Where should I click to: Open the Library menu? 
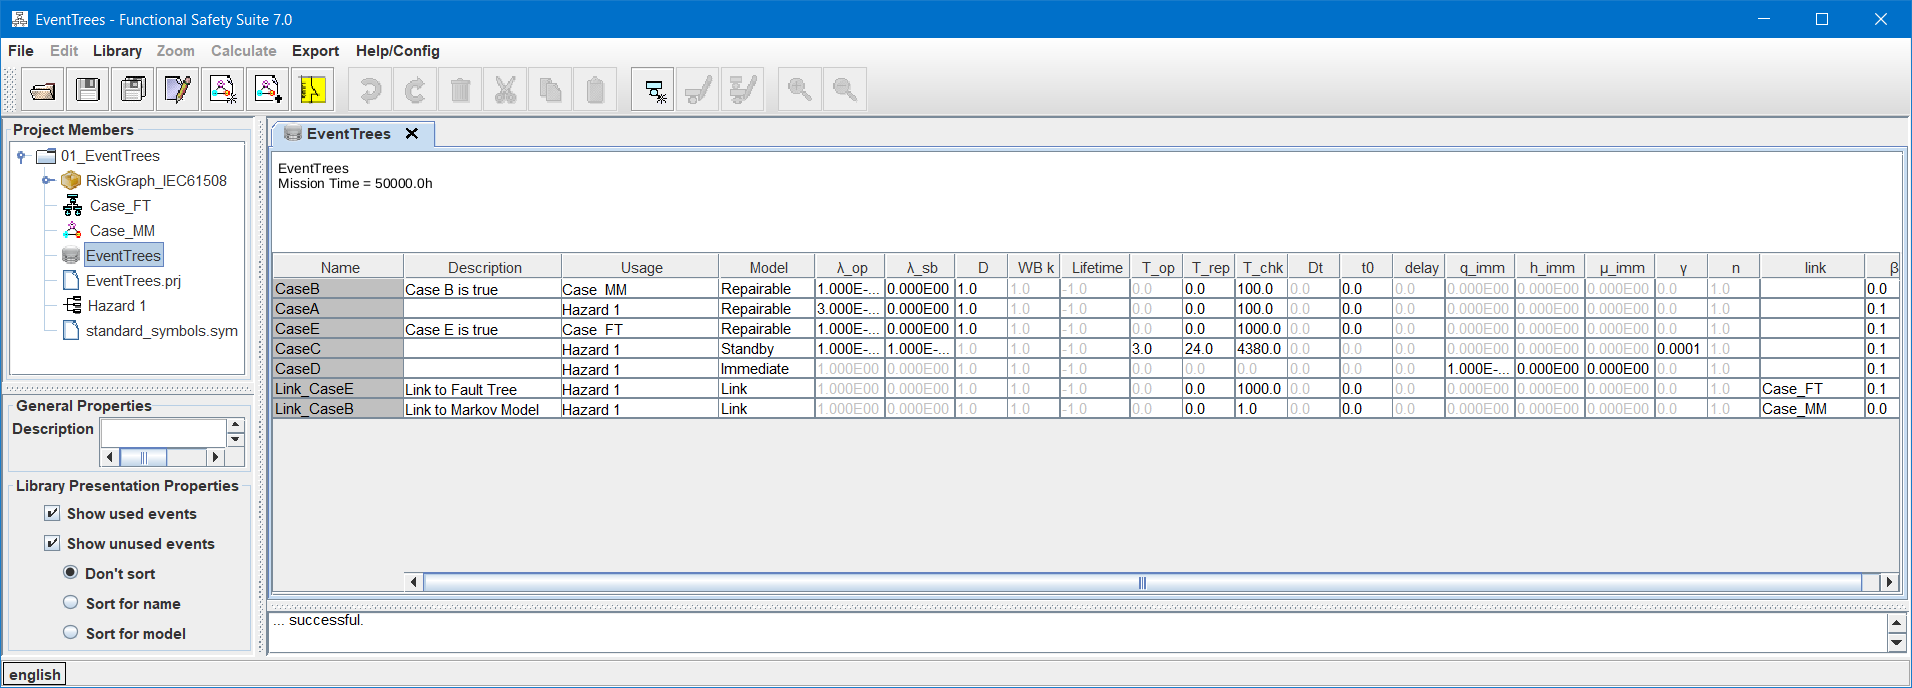click(117, 51)
